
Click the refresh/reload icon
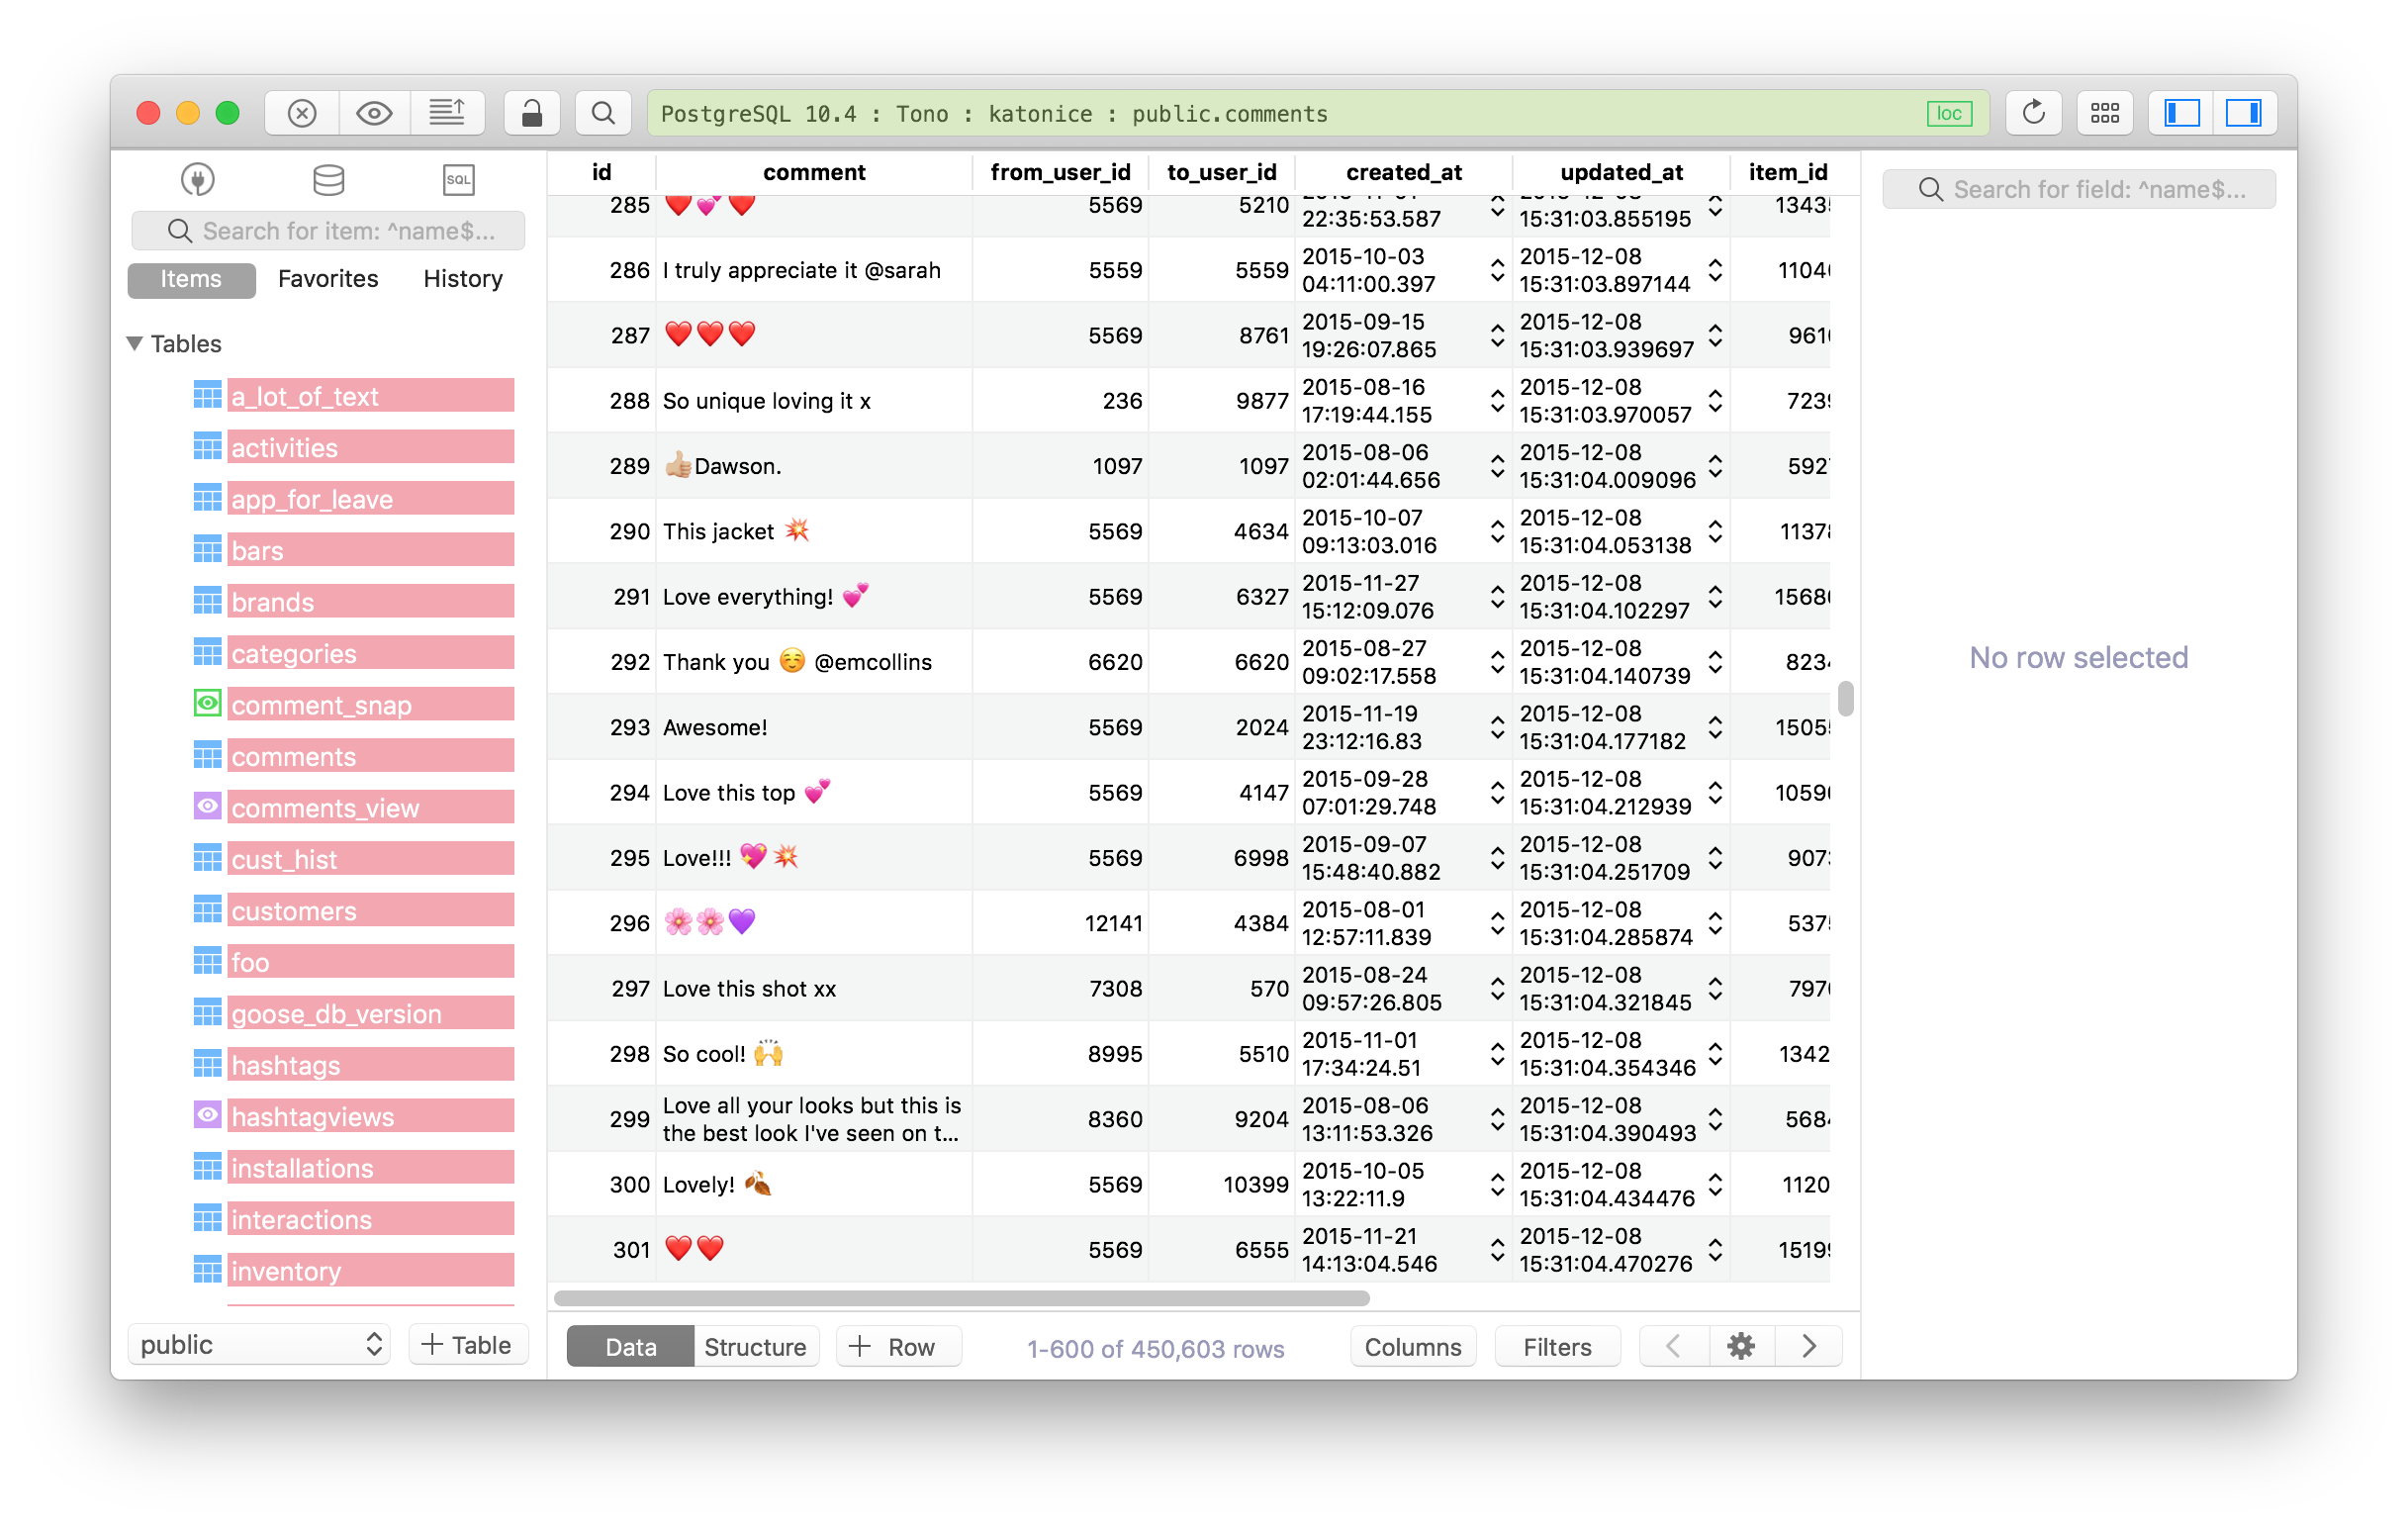pos(2027,114)
